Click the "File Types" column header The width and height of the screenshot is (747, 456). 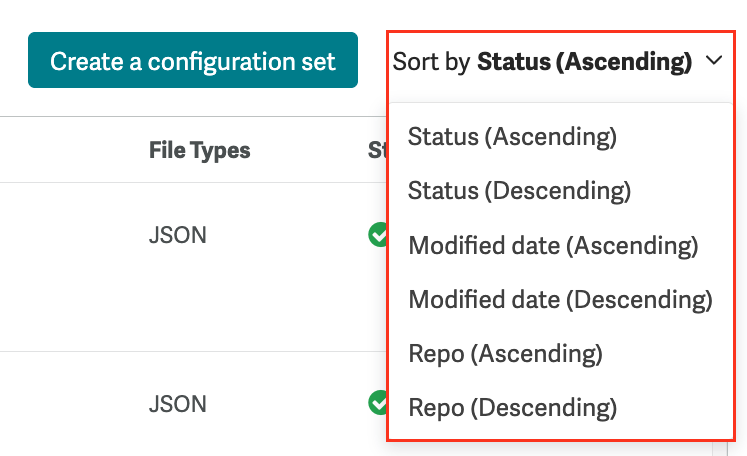tap(199, 150)
